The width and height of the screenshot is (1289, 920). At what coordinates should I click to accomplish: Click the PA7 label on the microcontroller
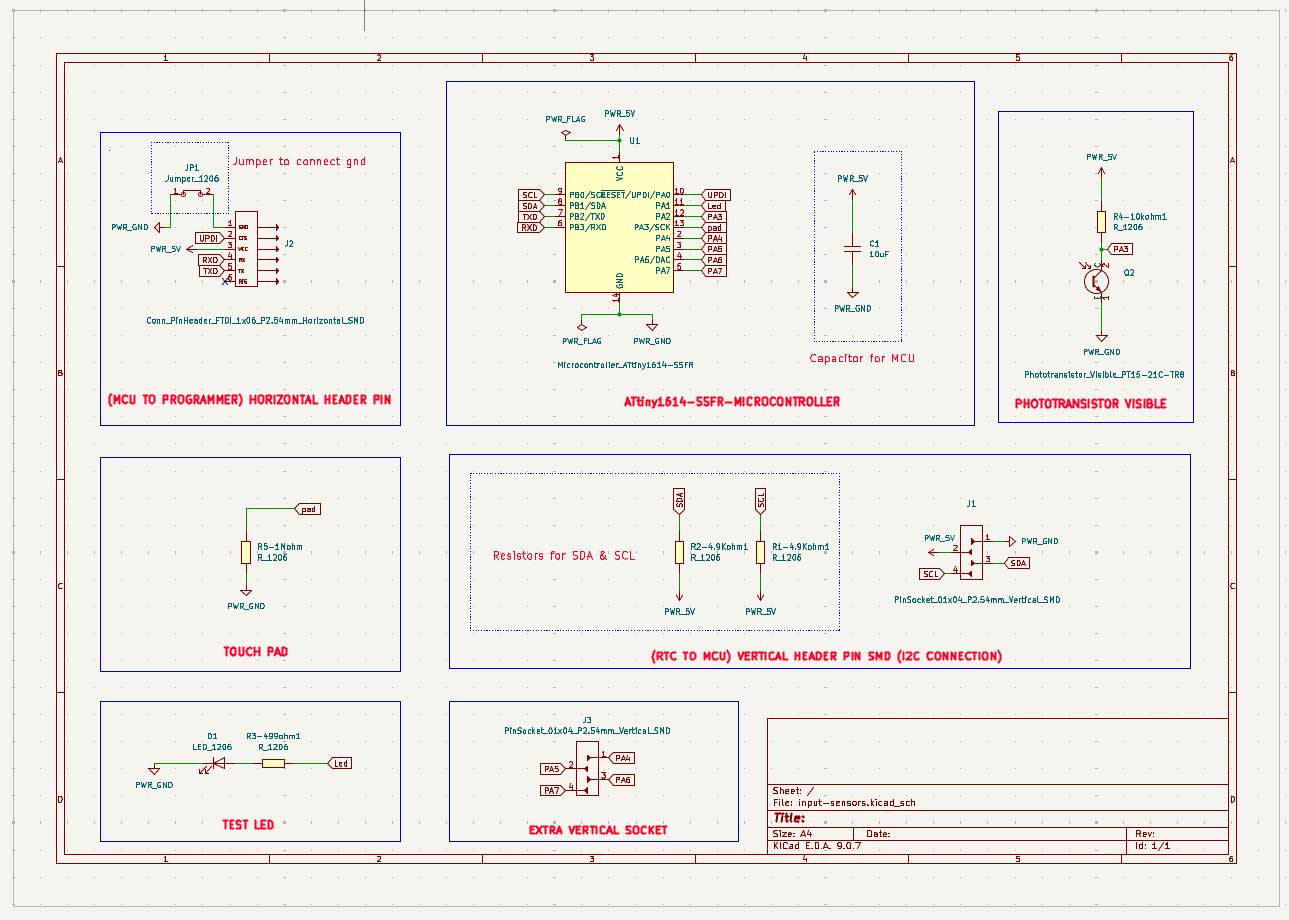(713, 271)
